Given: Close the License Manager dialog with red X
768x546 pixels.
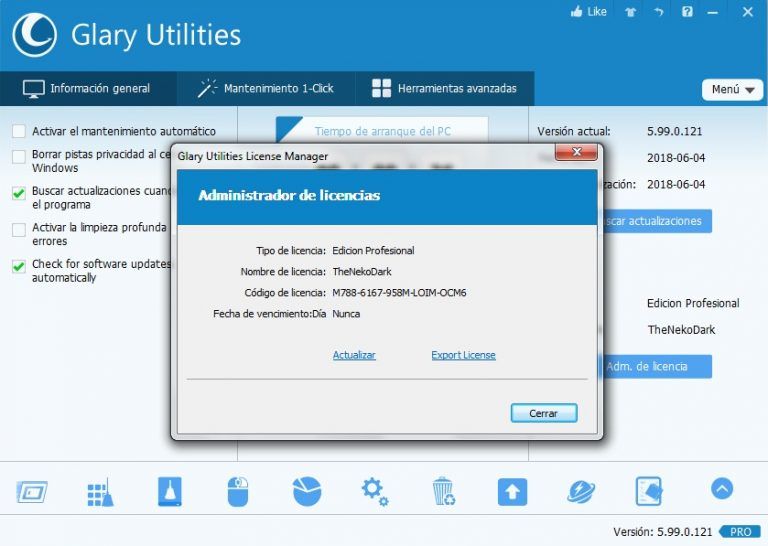Looking at the screenshot, I should [x=576, y=152].
